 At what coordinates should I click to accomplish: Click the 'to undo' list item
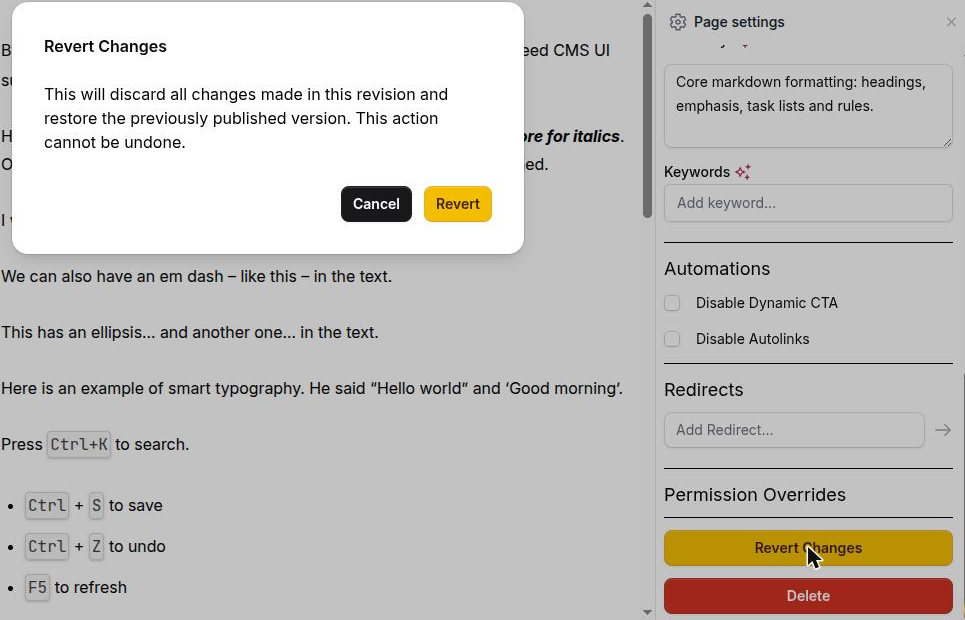coord(95,547)
